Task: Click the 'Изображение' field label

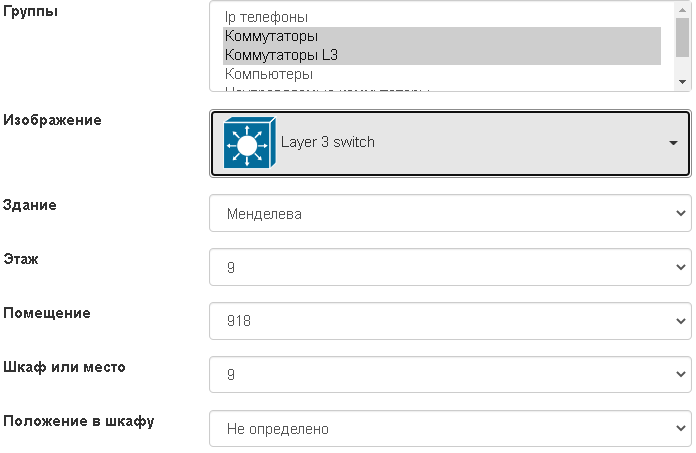Action: [53, 120]
